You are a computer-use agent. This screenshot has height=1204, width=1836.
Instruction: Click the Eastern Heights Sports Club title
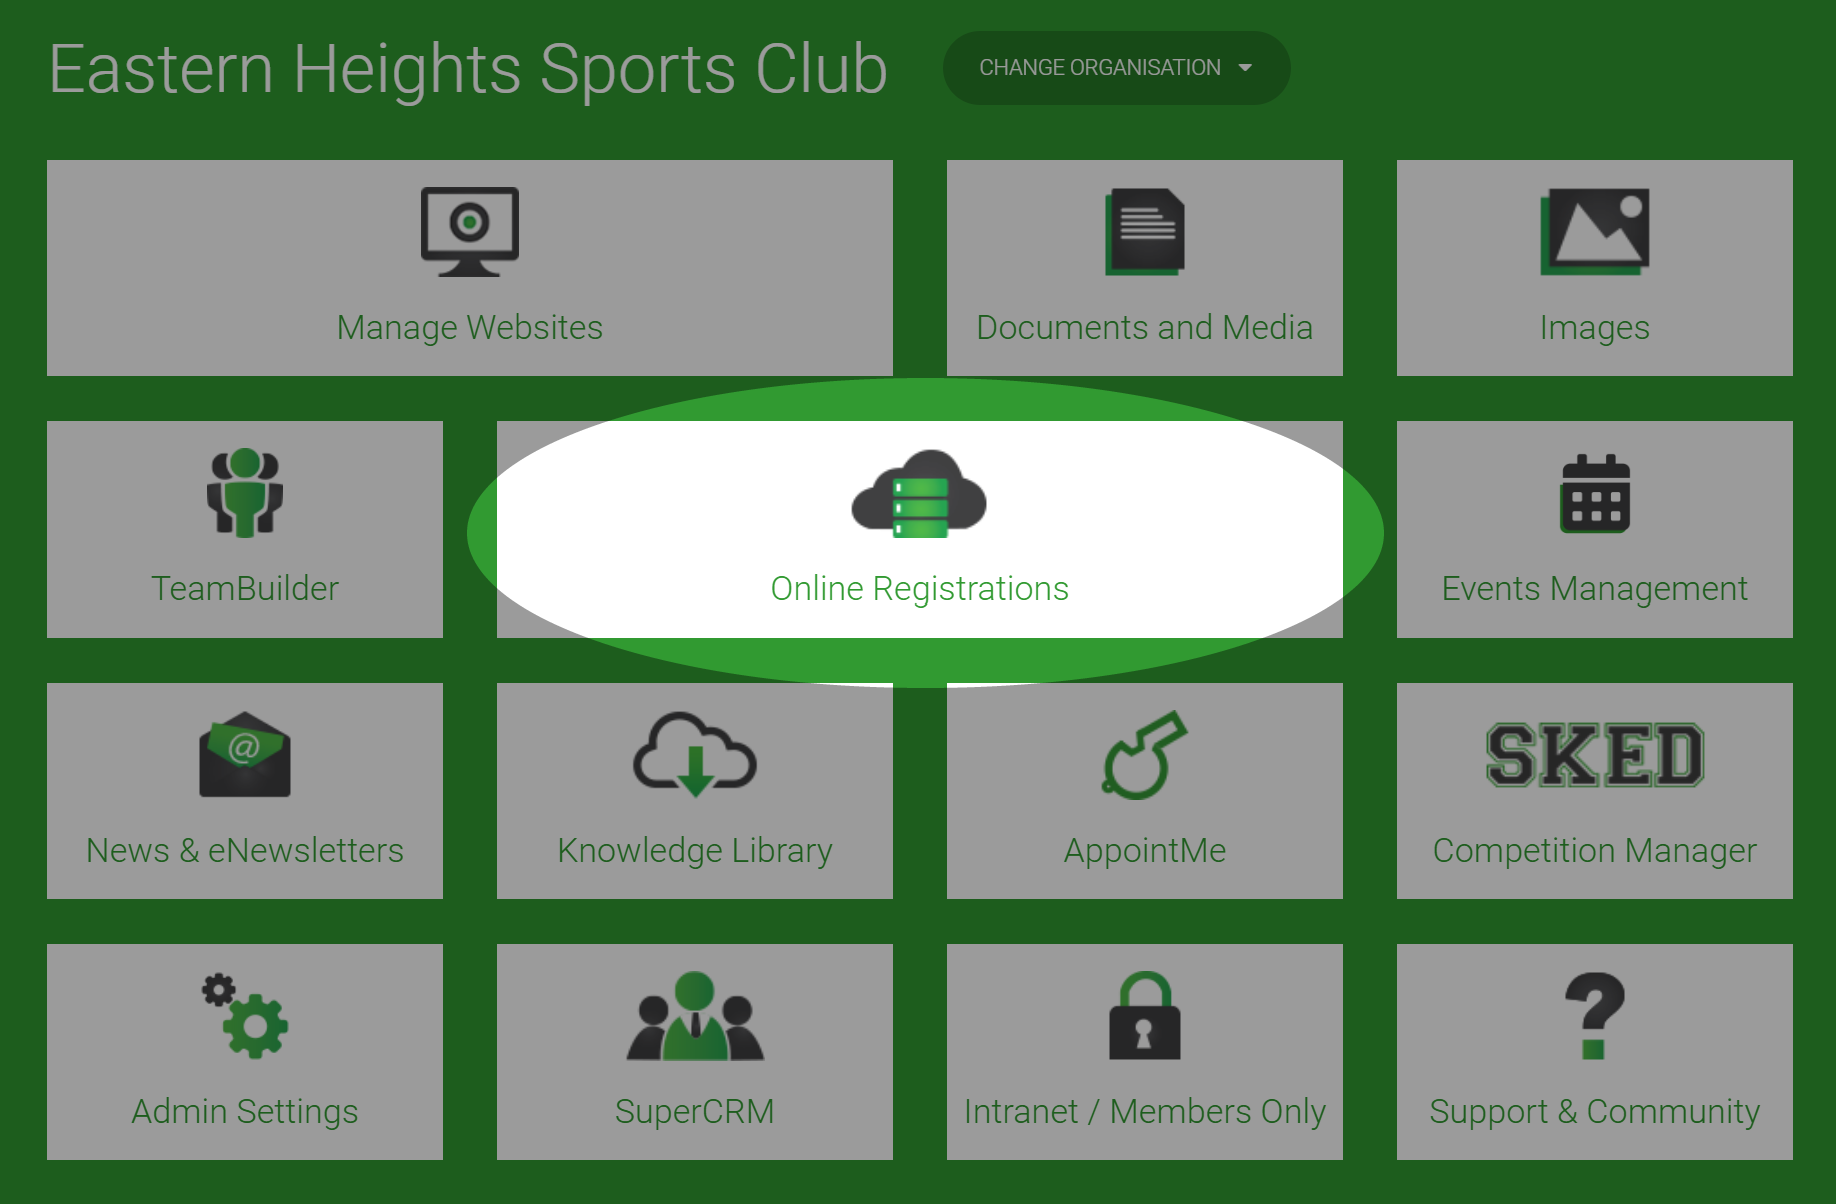coord(468,70)
